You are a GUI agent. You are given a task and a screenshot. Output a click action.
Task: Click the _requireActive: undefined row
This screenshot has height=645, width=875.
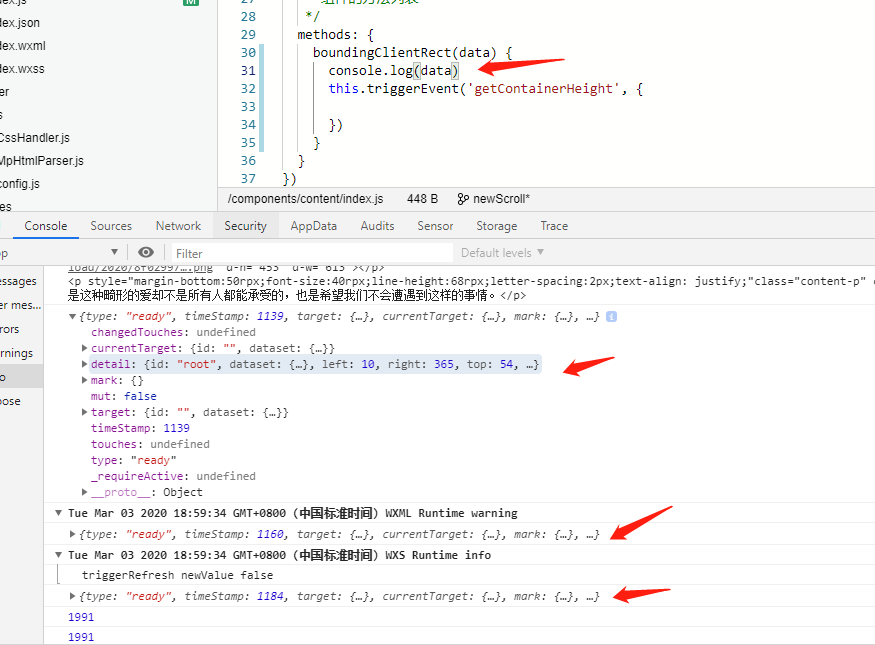(x=174, y=476)
